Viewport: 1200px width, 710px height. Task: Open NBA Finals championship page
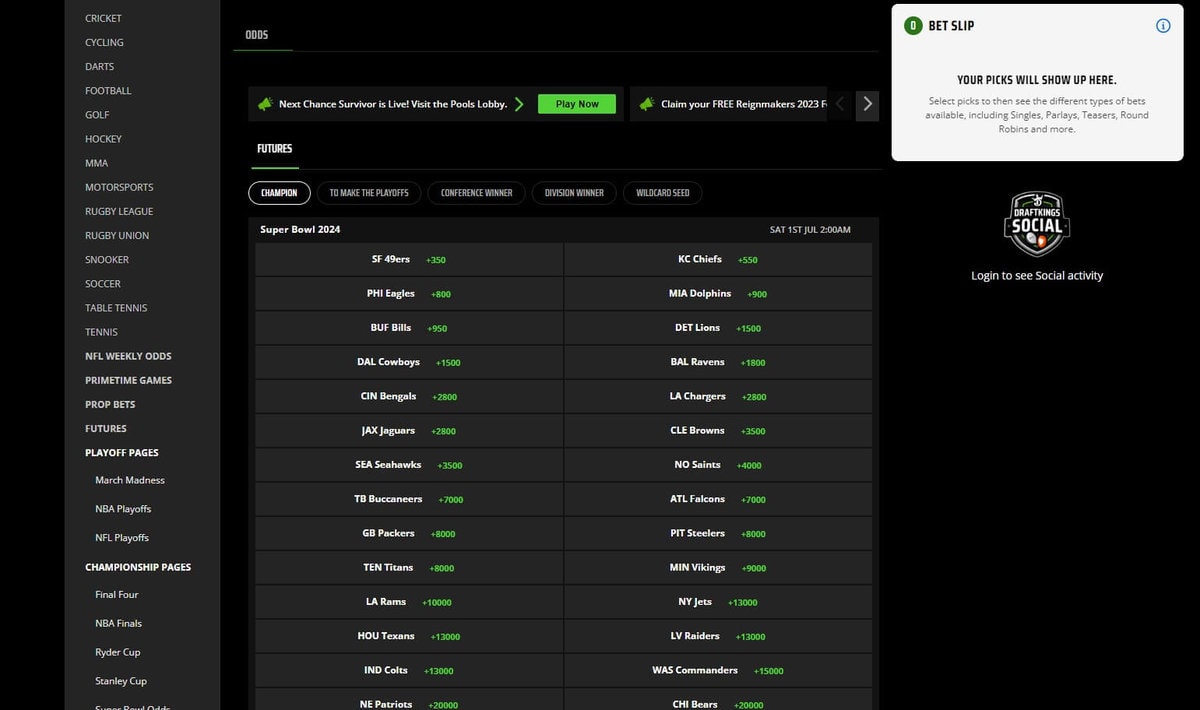(119, 623)
